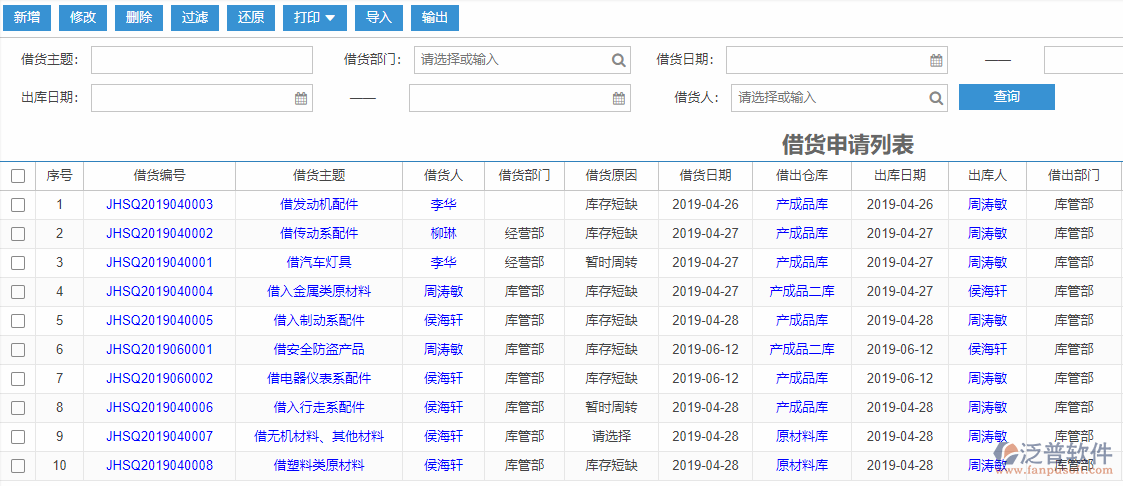The width and height of the screenshot is (1123, 486).
Task: Check the box for row JHSQ2019040001
Action: click(18, 263)
